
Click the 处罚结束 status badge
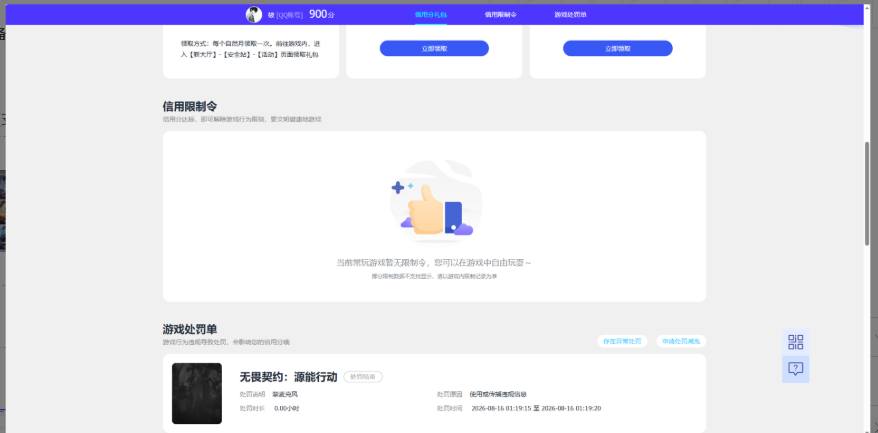point(363,377)
